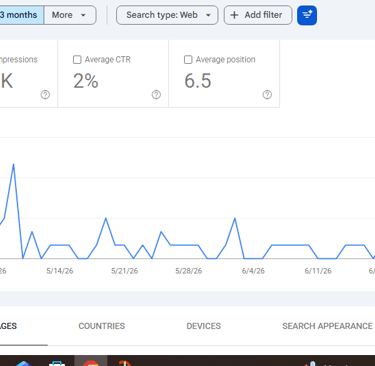
Task: Select the 3 months date range
Action: click(21, 15)
